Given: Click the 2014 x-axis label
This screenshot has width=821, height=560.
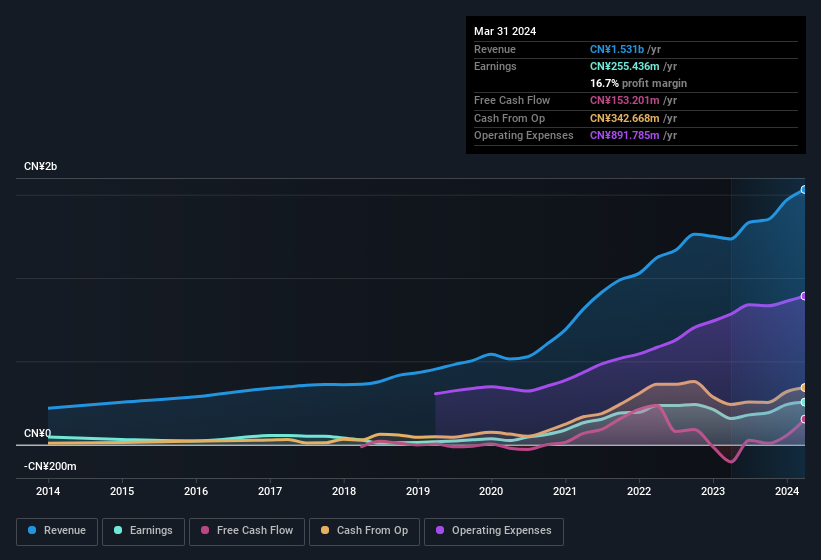Looking at the screenshot, I should pos(48,491).
